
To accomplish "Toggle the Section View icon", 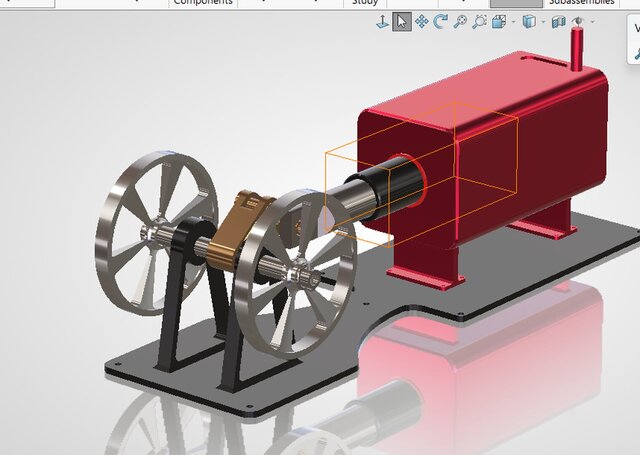I will (559, 22).
